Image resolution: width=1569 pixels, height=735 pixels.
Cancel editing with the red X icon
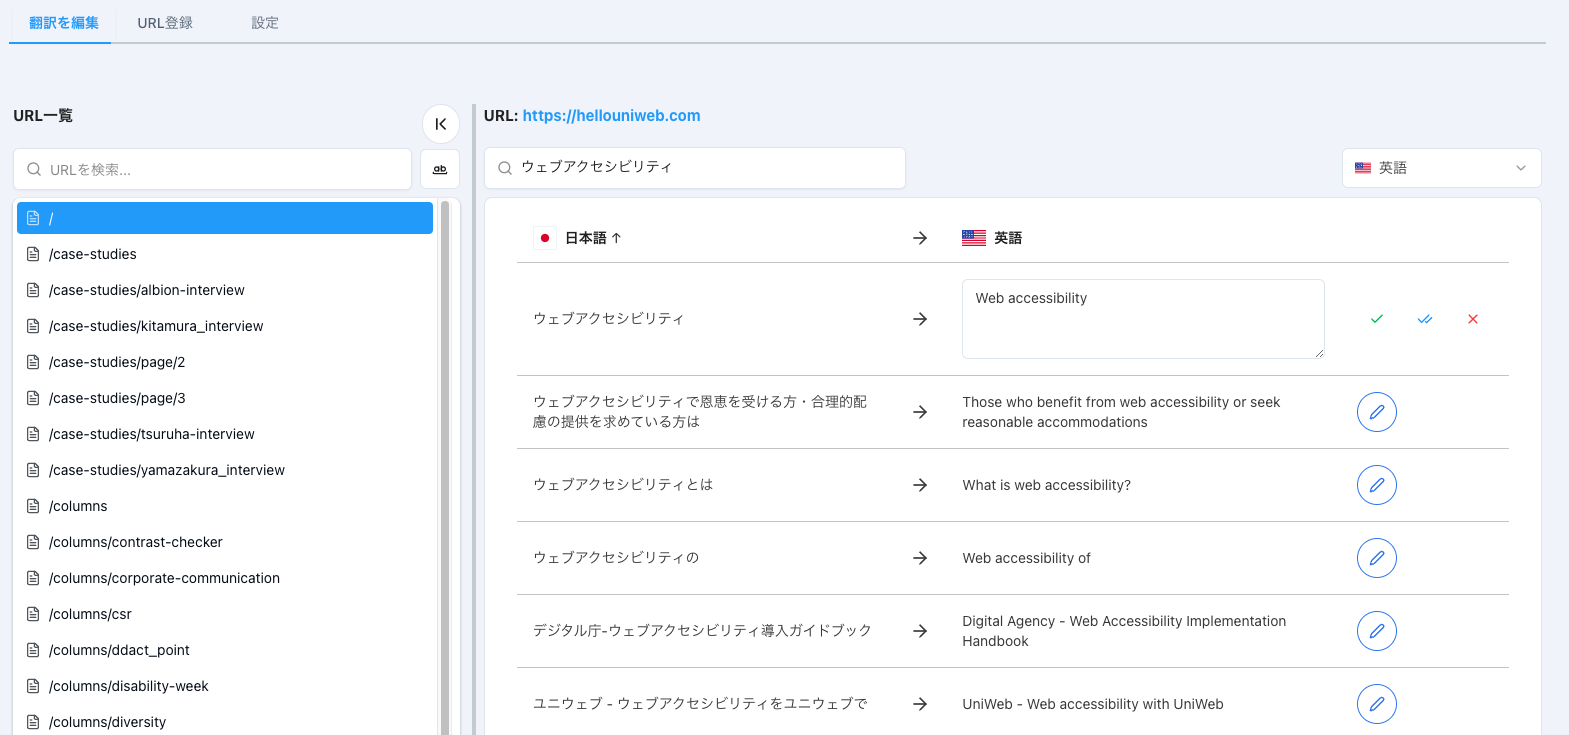click(x=1473, y=319)
